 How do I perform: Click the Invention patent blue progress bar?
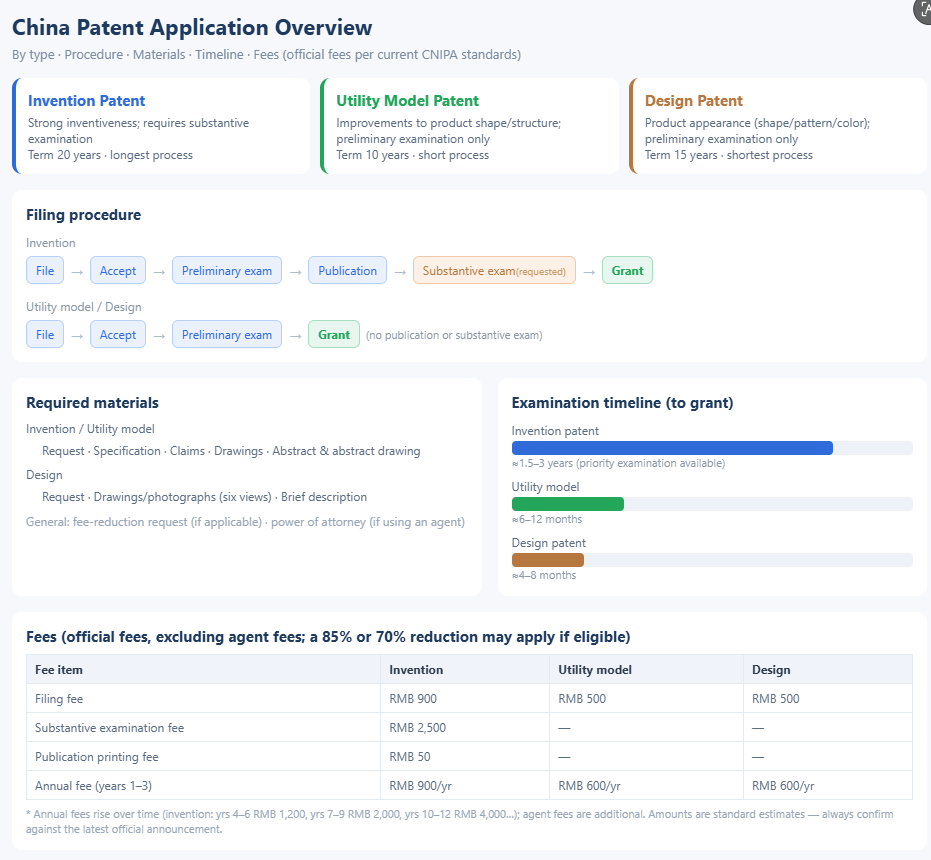(x=672, y=448)
